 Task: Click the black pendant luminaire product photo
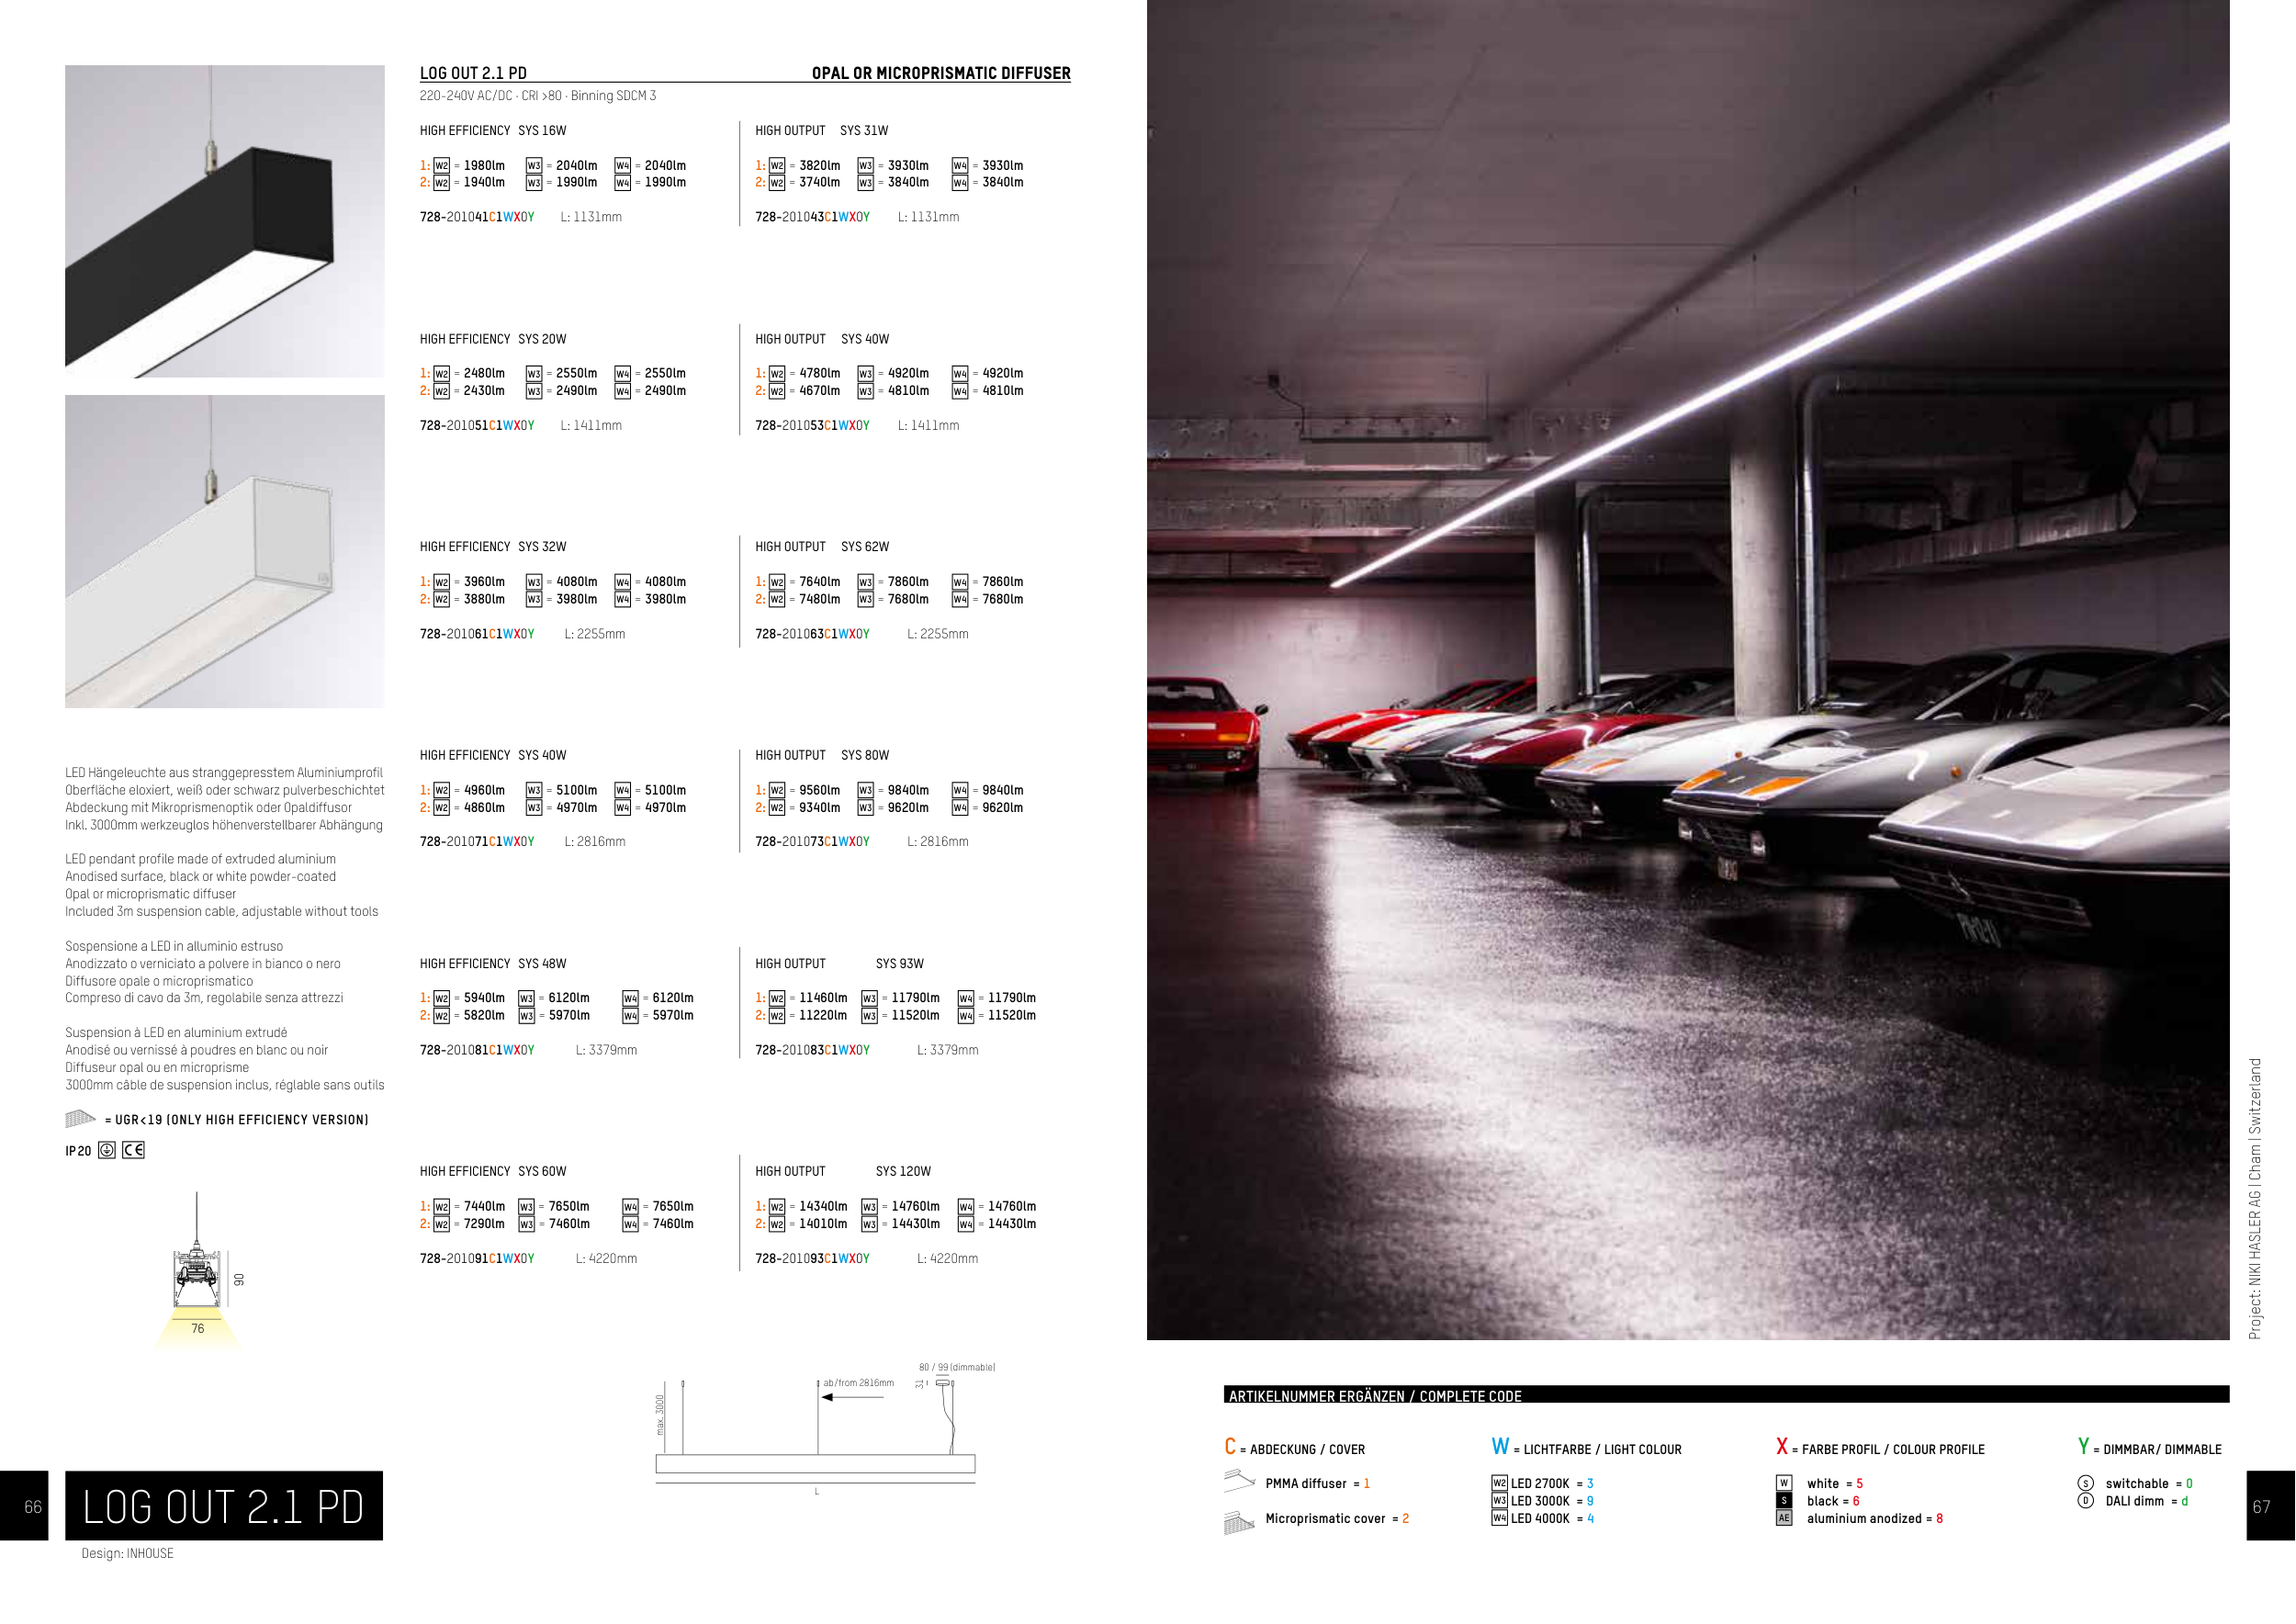pos(224,221)
